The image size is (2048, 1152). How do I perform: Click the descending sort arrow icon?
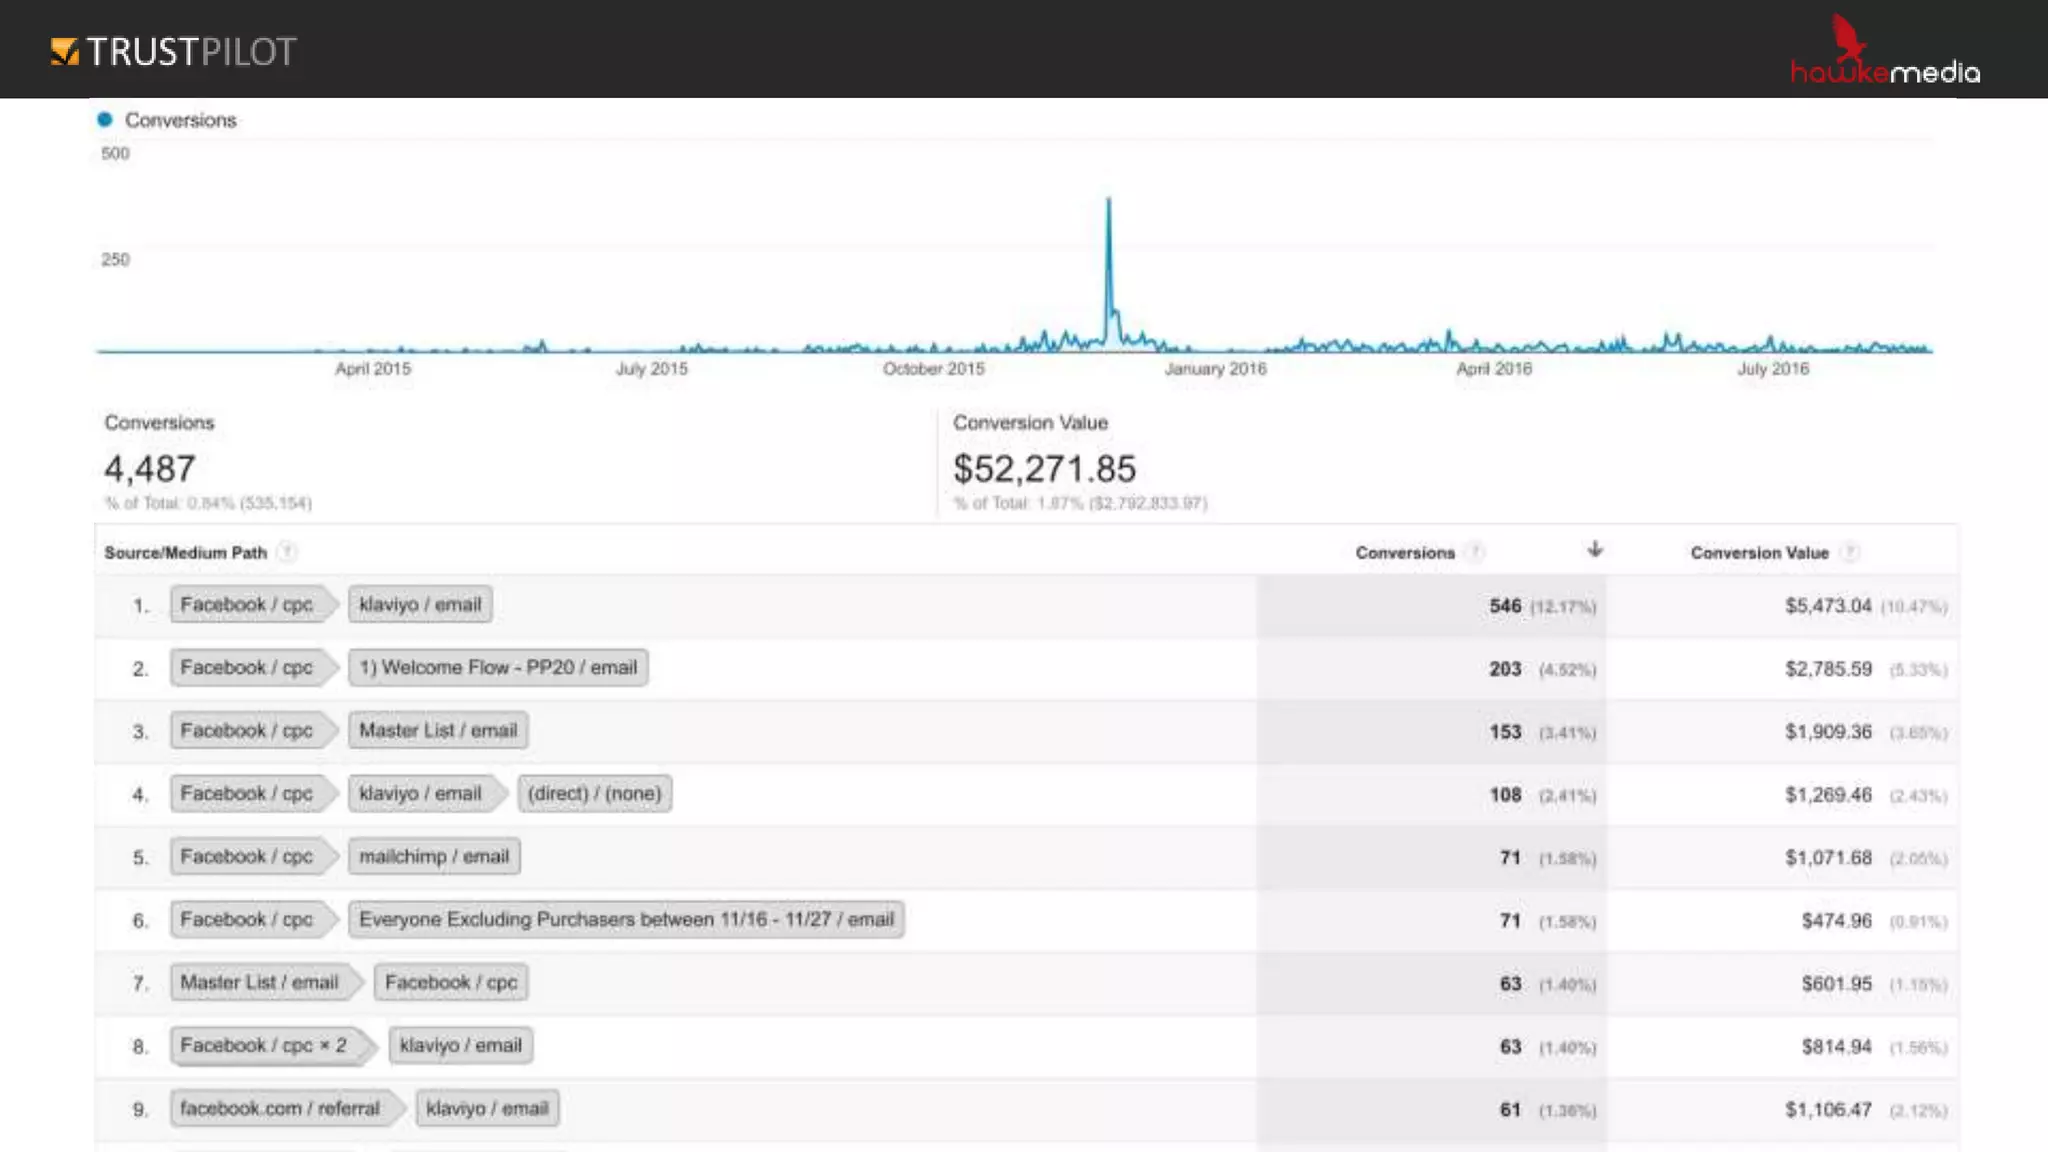coord(1595,550)
